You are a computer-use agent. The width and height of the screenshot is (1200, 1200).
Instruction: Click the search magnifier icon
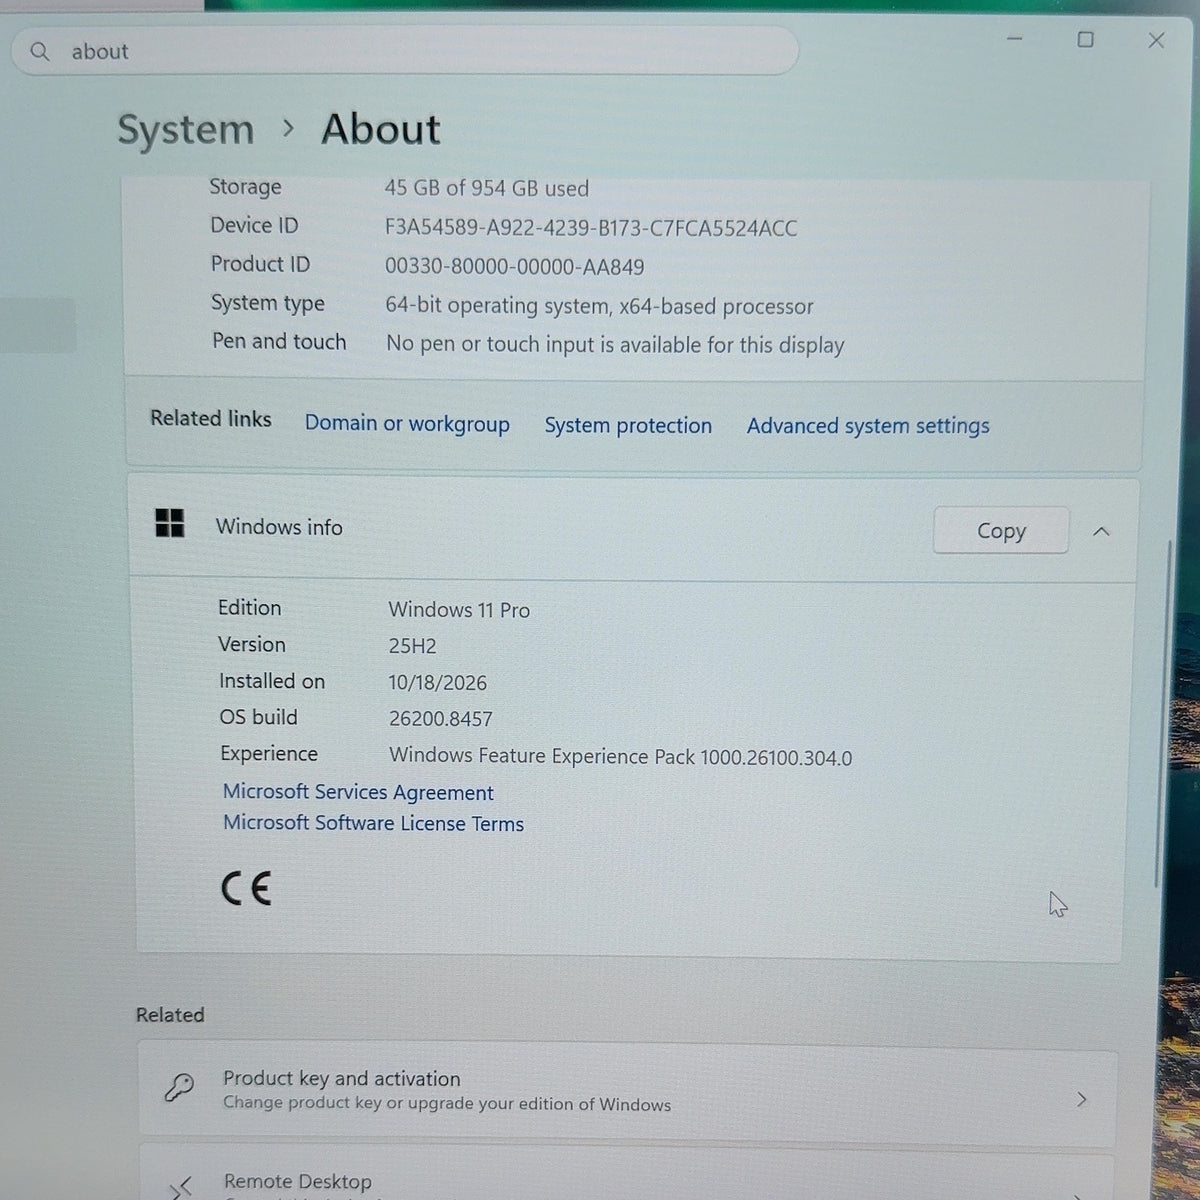(40, 51)
